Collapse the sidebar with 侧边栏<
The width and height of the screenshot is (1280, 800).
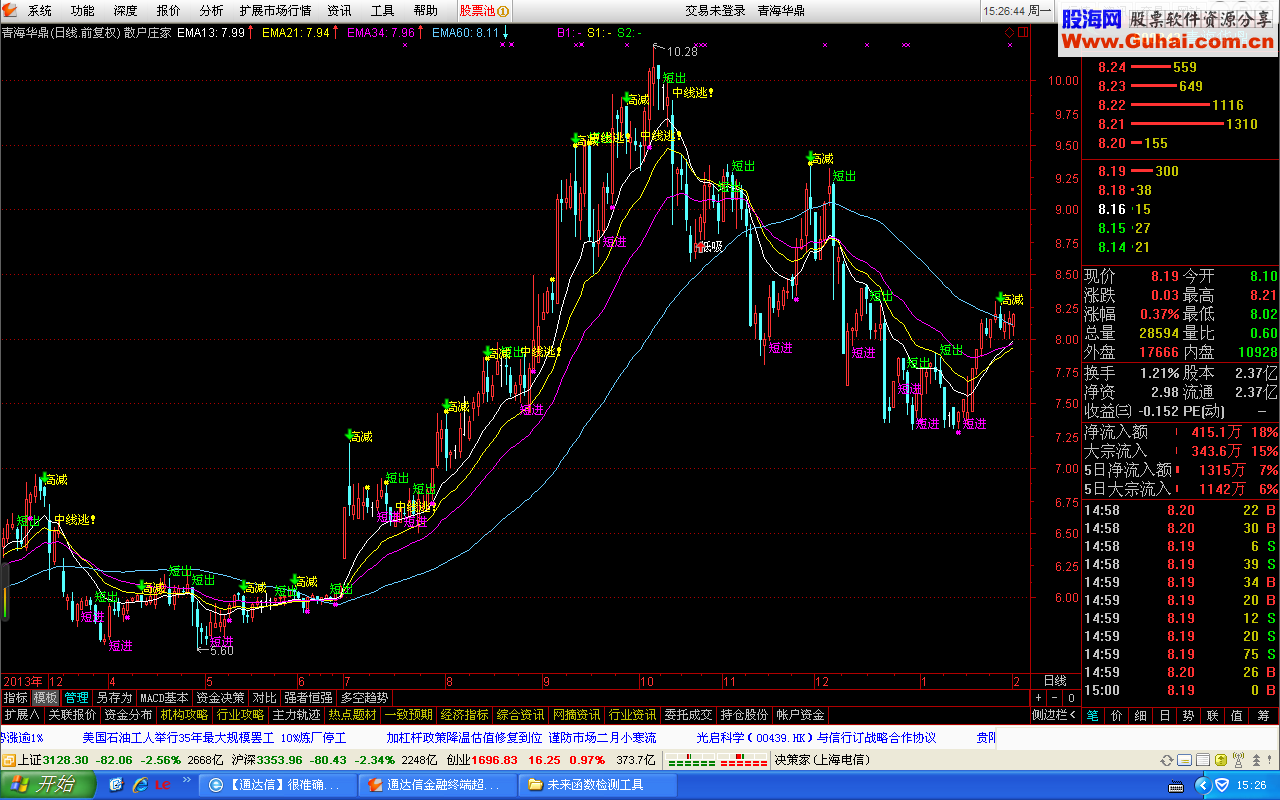coord(1055,715)
